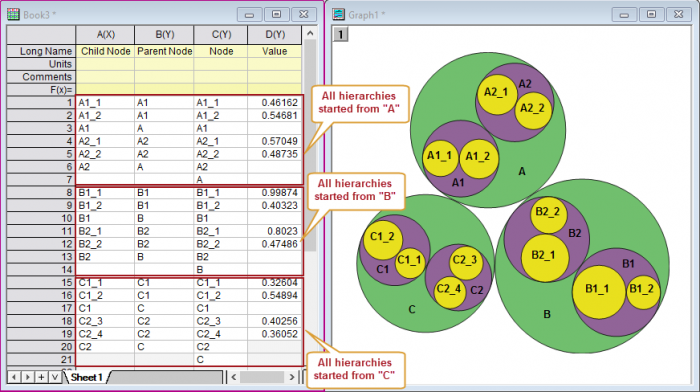
Task: Select row 21 header
Action: tap(41, 359)
